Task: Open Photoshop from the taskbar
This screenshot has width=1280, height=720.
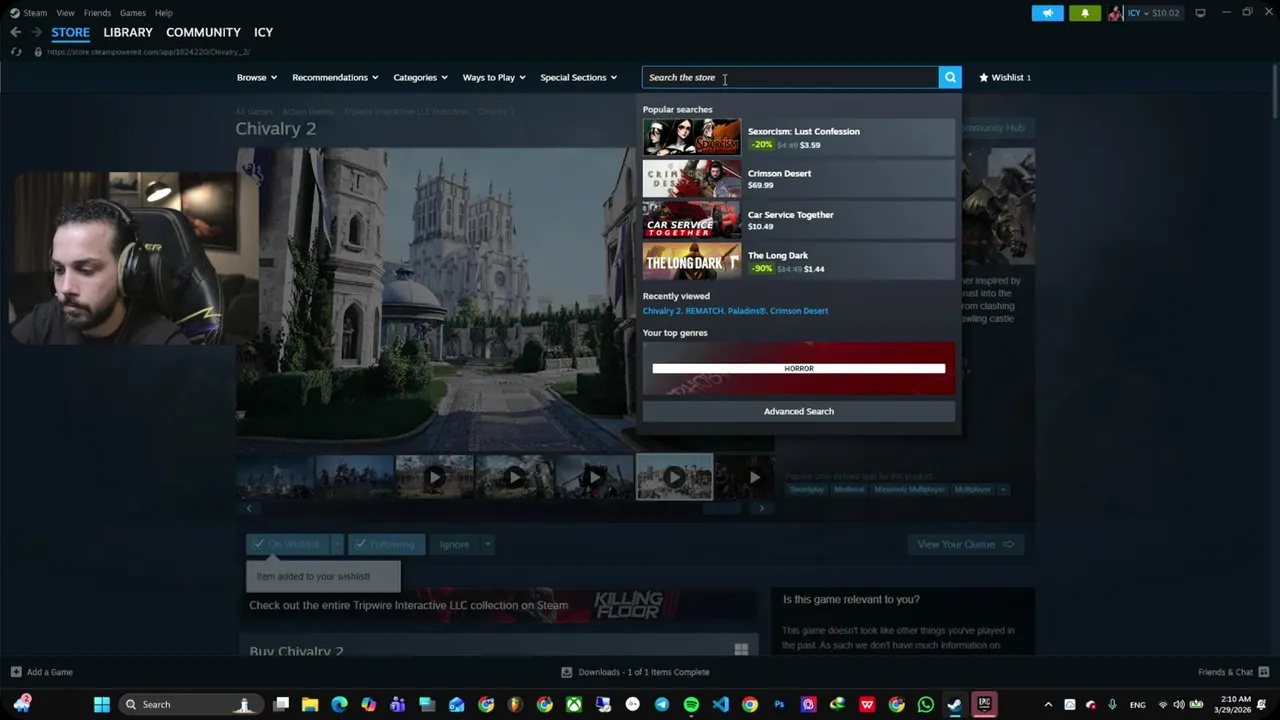Action: click(779, 705)
